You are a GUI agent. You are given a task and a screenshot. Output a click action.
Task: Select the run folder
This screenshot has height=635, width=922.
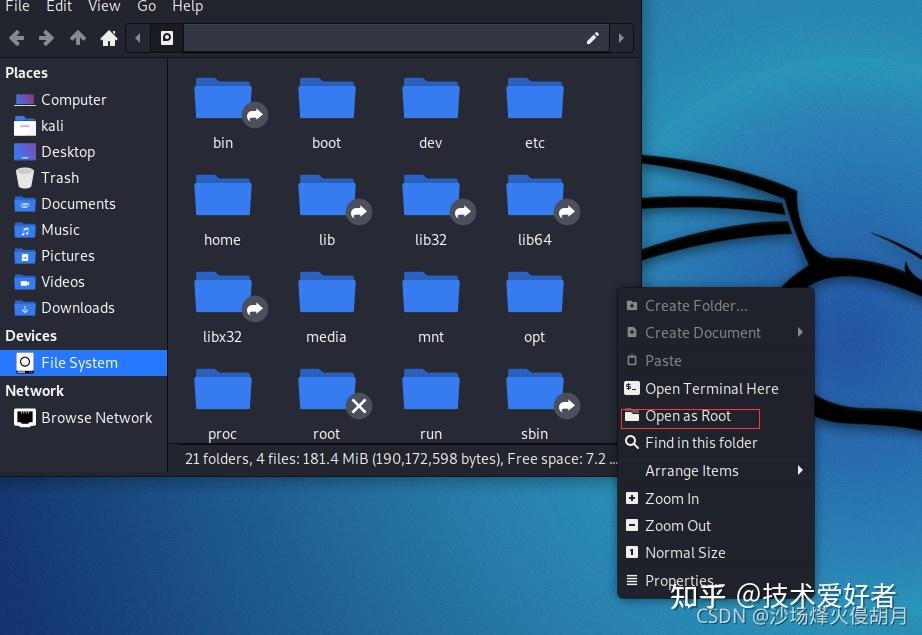tap(430, 405)
